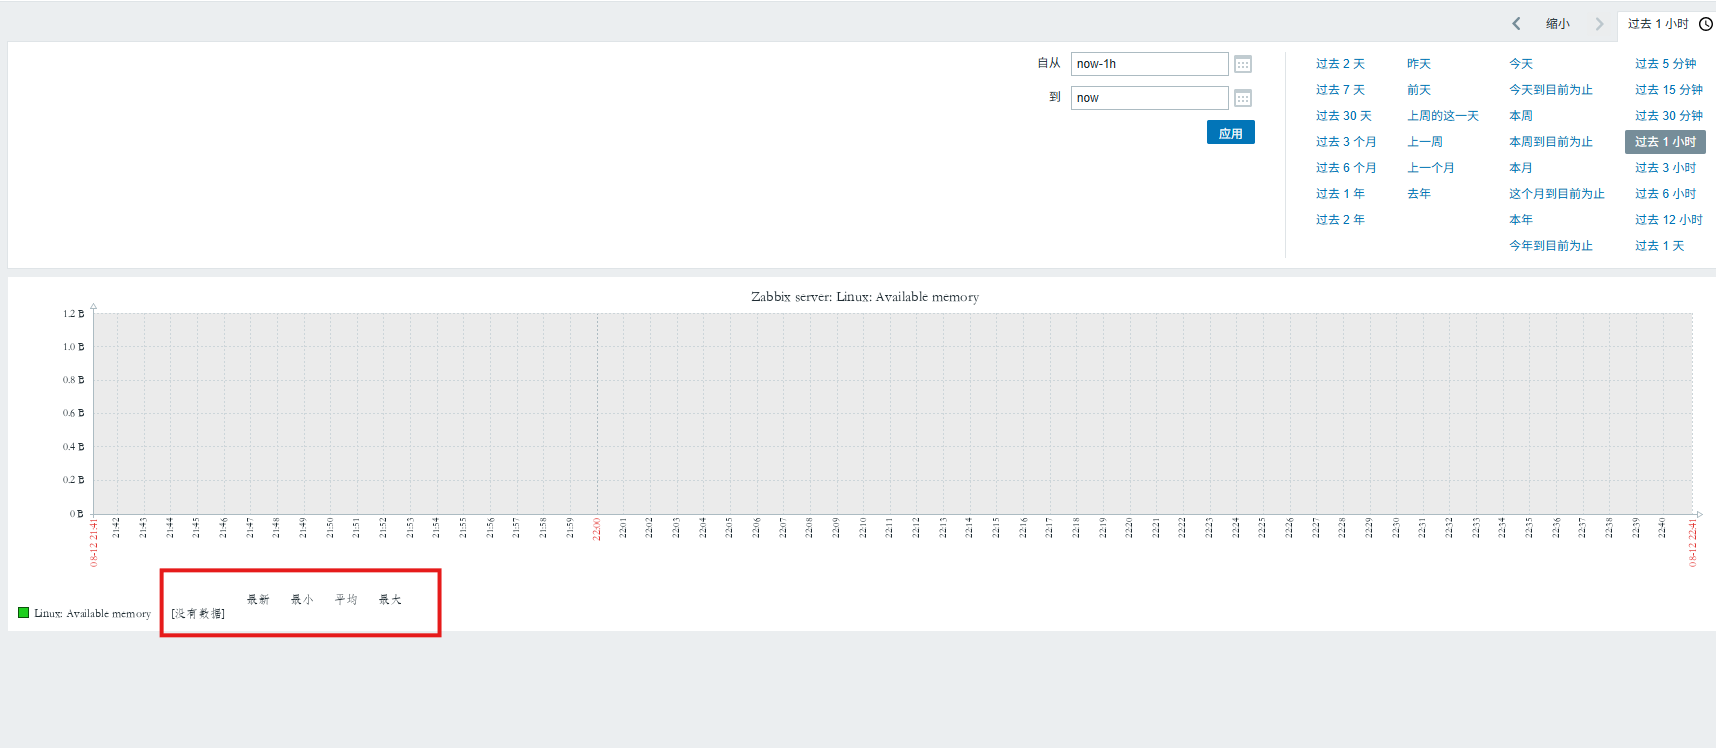The image size is (1716, 748).
Task: Click the clock icon on time tab
Action: point(1706,24)
